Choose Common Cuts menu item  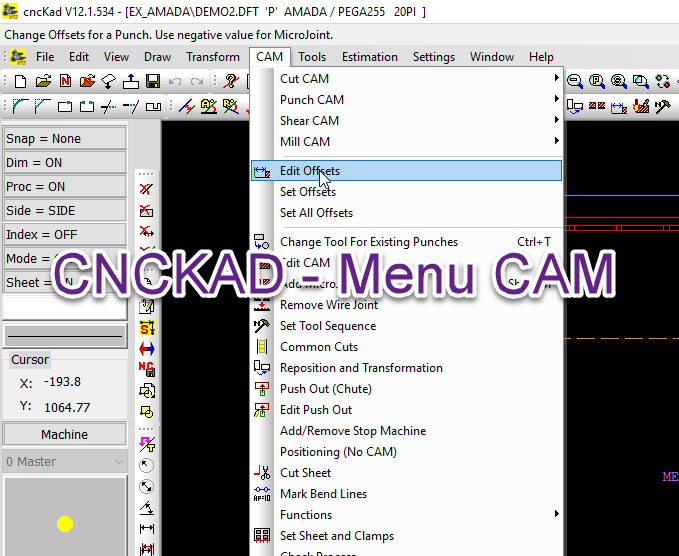click(x=406, y=347)
